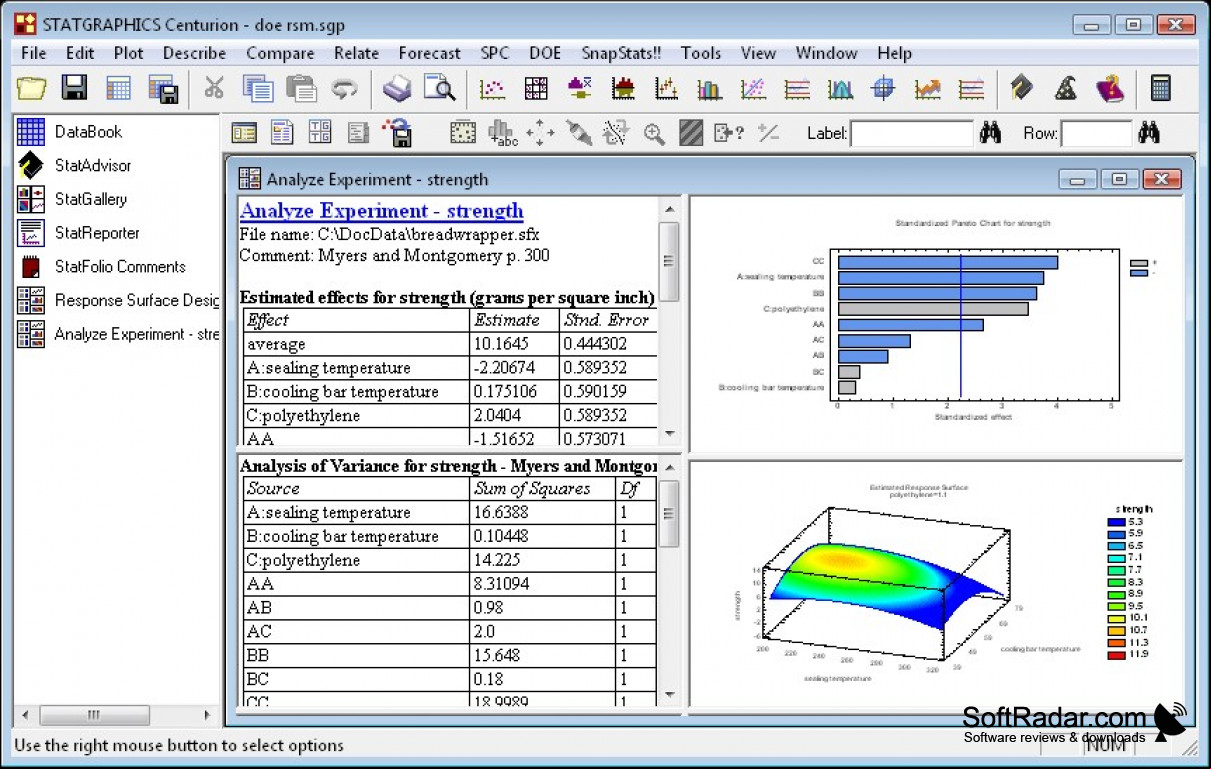
Task: Click the four-arrow pan icon
Action: (540, 132)
